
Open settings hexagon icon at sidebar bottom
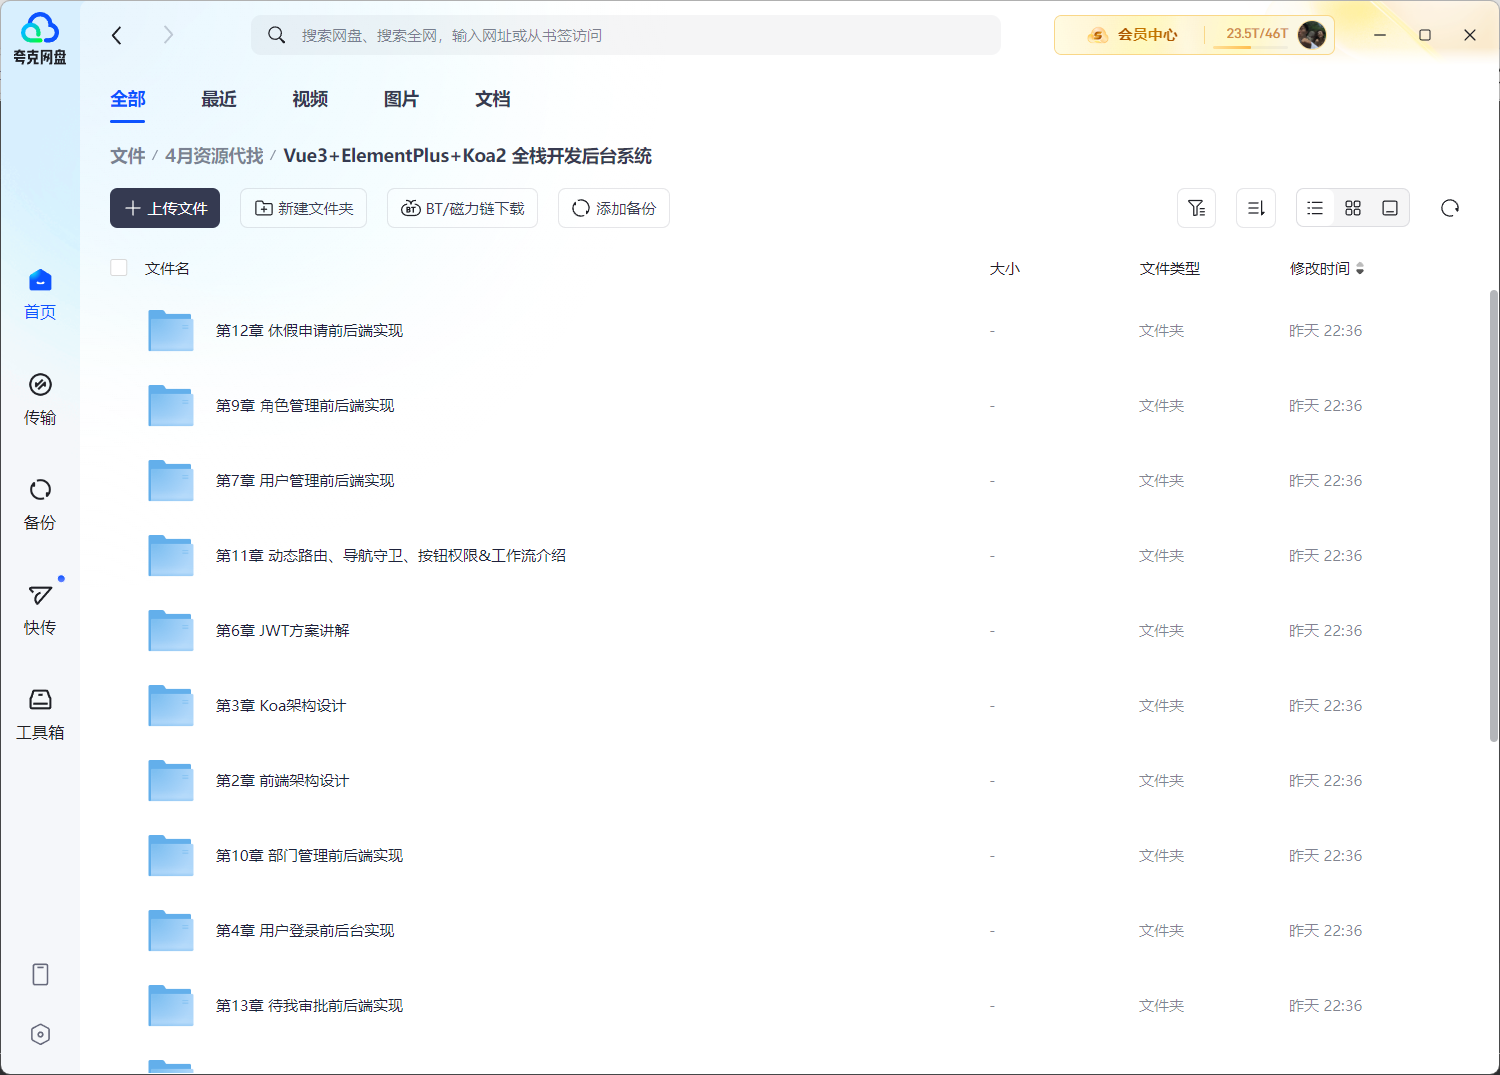click(x=40, y=1034)
